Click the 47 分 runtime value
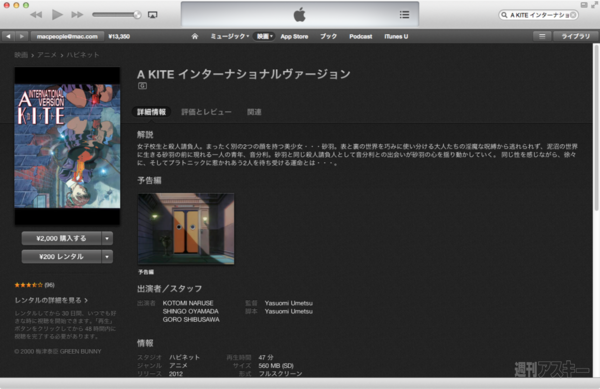The image size is (600, 389). [x=266, y=357]
